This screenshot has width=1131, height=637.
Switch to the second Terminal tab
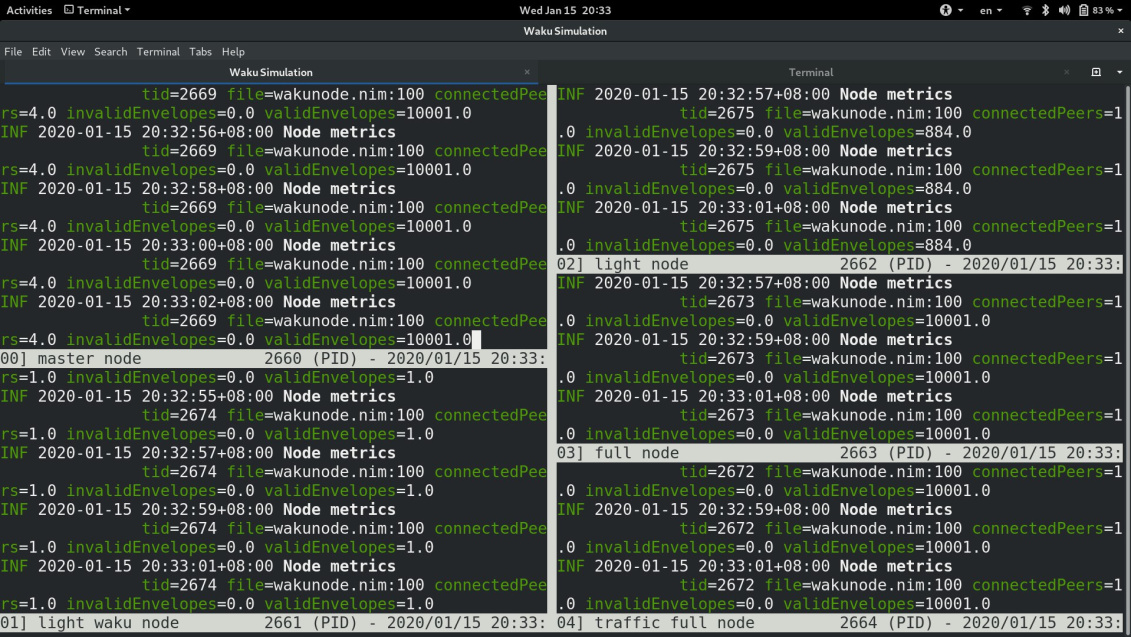810,72
